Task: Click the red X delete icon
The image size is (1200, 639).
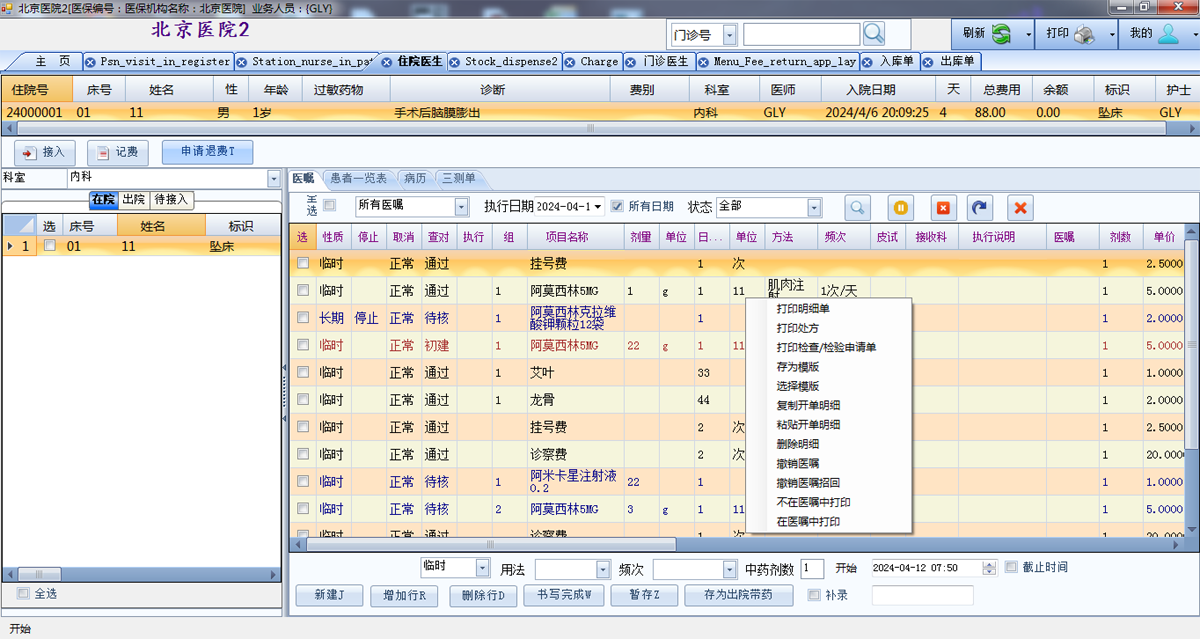Action: [1021, 207]
